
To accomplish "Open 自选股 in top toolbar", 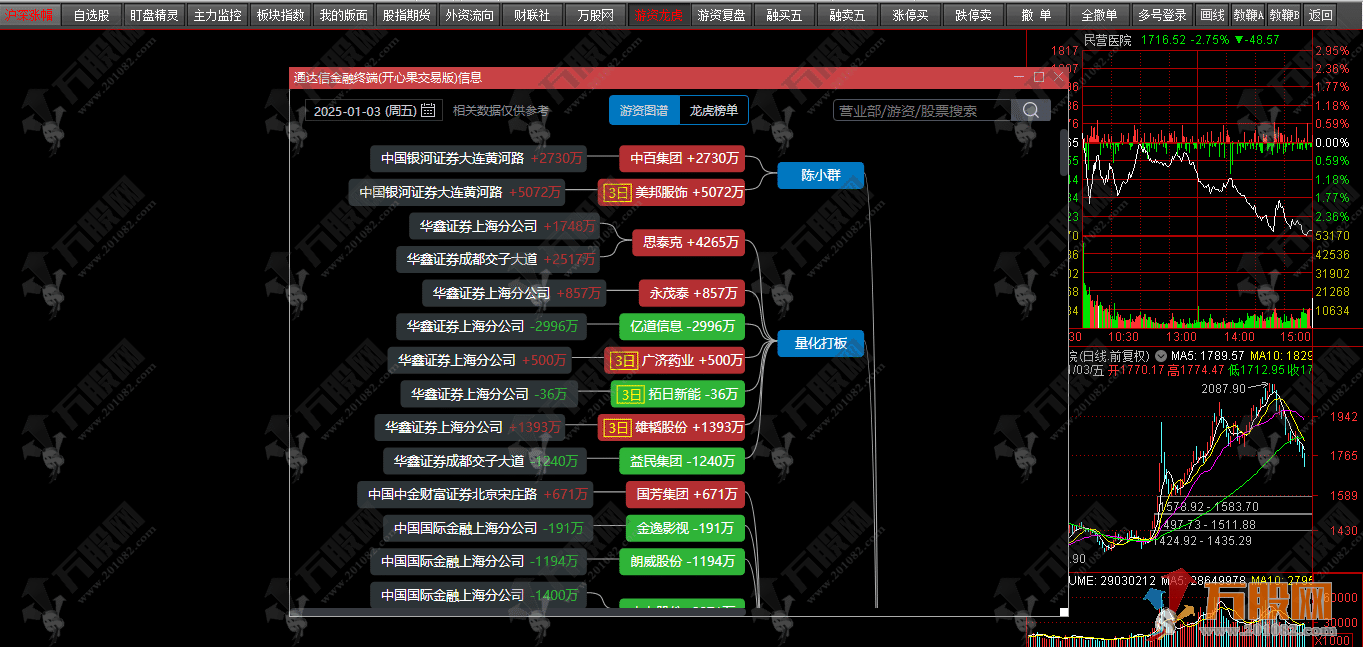I will (92, 15).
